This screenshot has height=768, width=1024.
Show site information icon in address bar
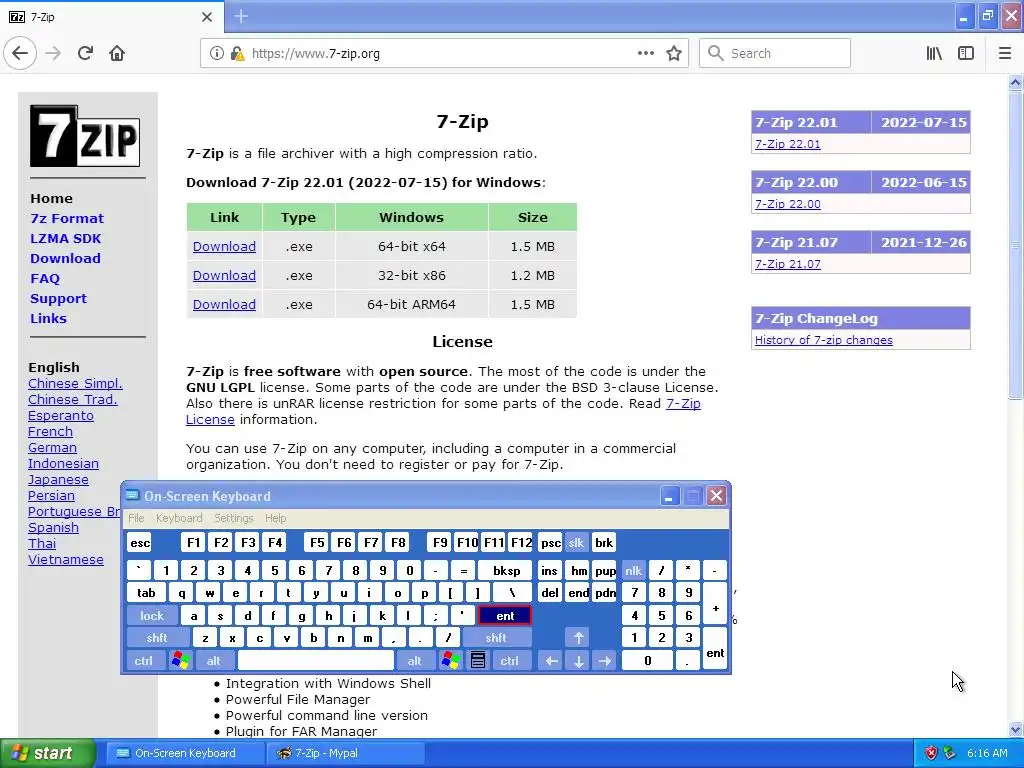pyautogui.click(x=216, y=54)
